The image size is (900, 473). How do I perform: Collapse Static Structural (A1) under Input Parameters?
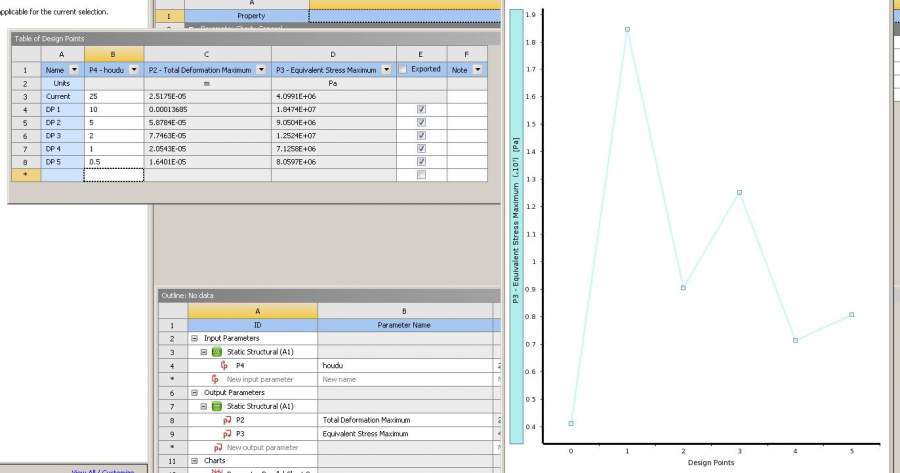204,352
